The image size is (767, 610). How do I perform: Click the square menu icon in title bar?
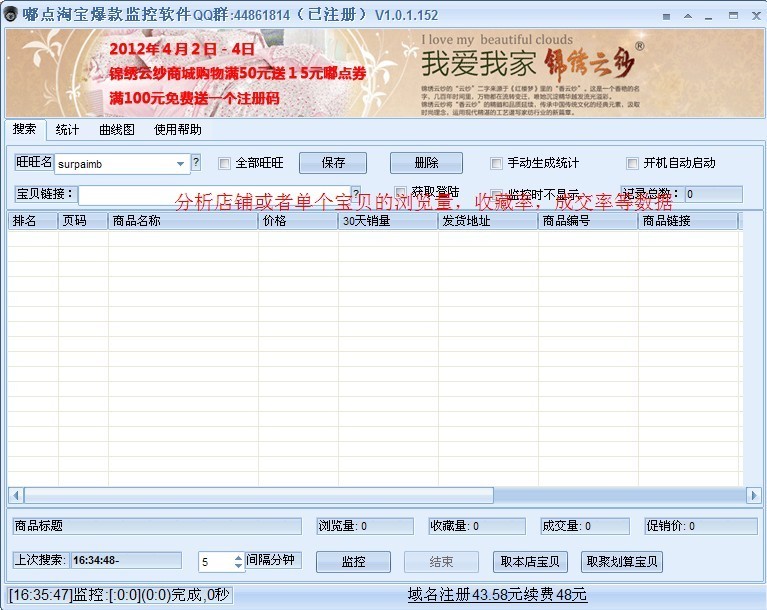666,17
